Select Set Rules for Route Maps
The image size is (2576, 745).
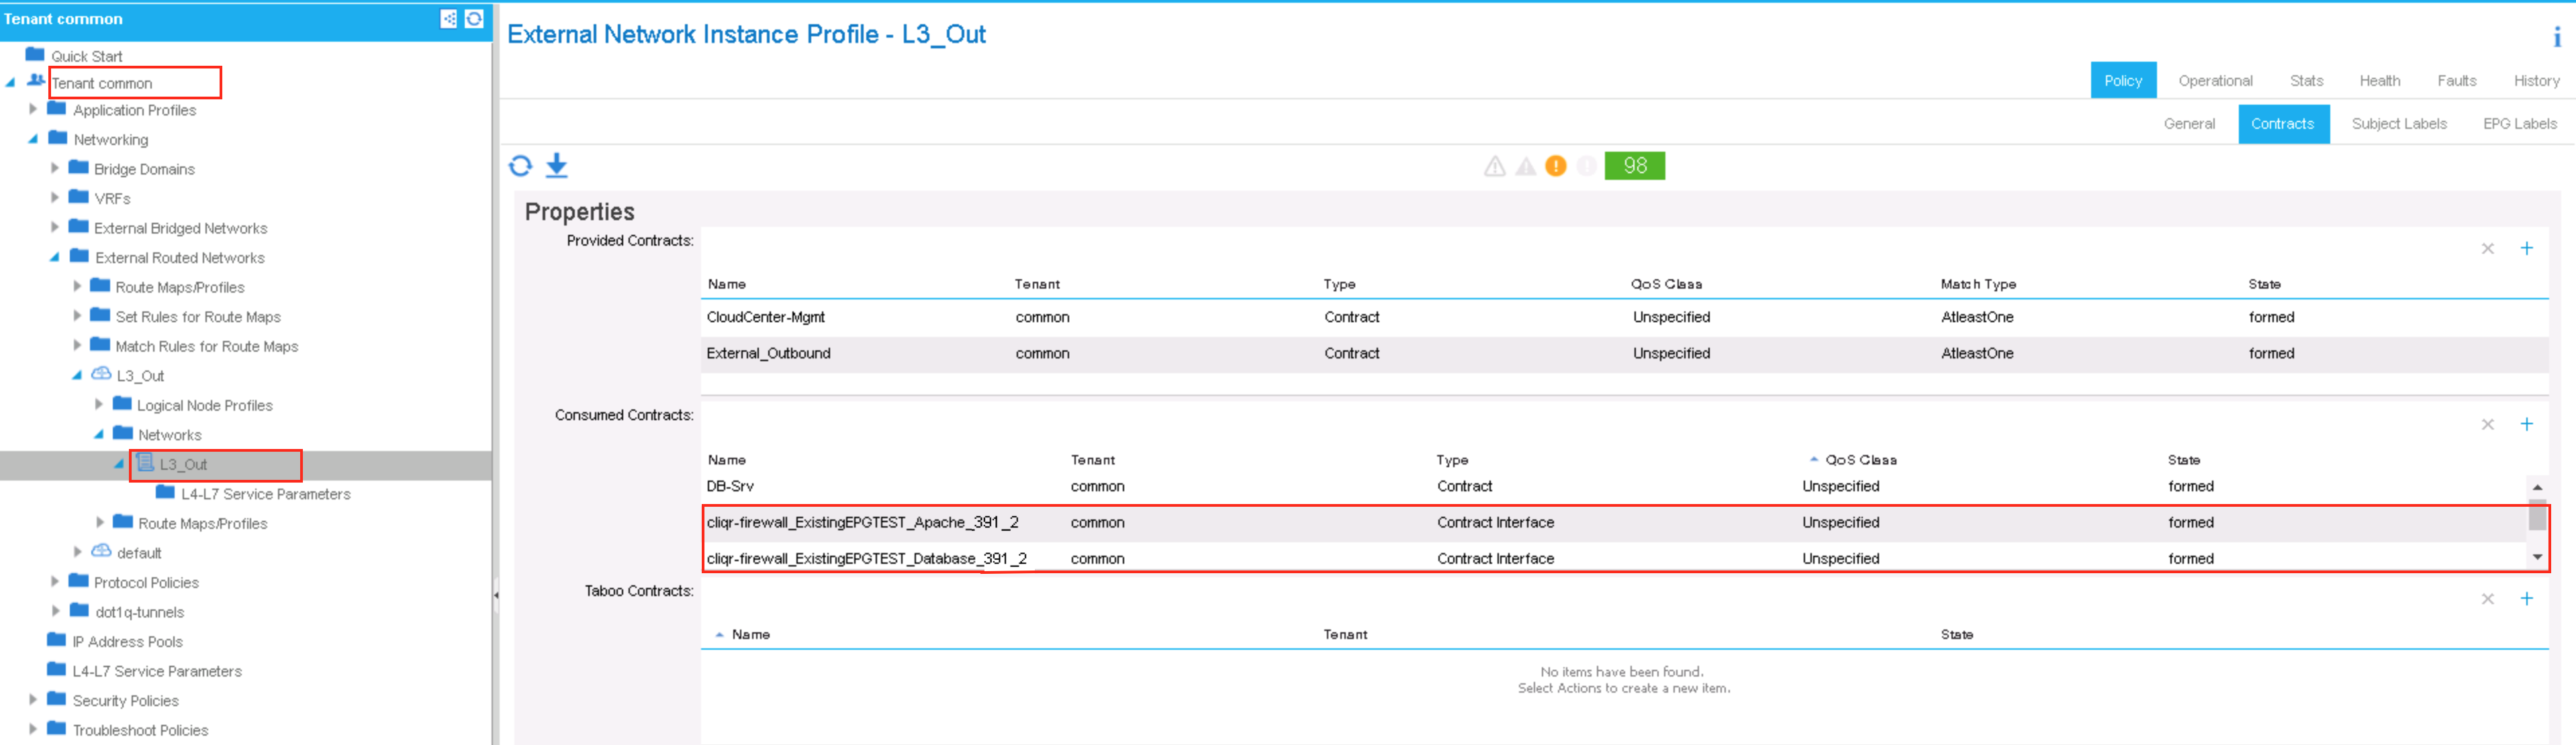[x=198, y=316]
